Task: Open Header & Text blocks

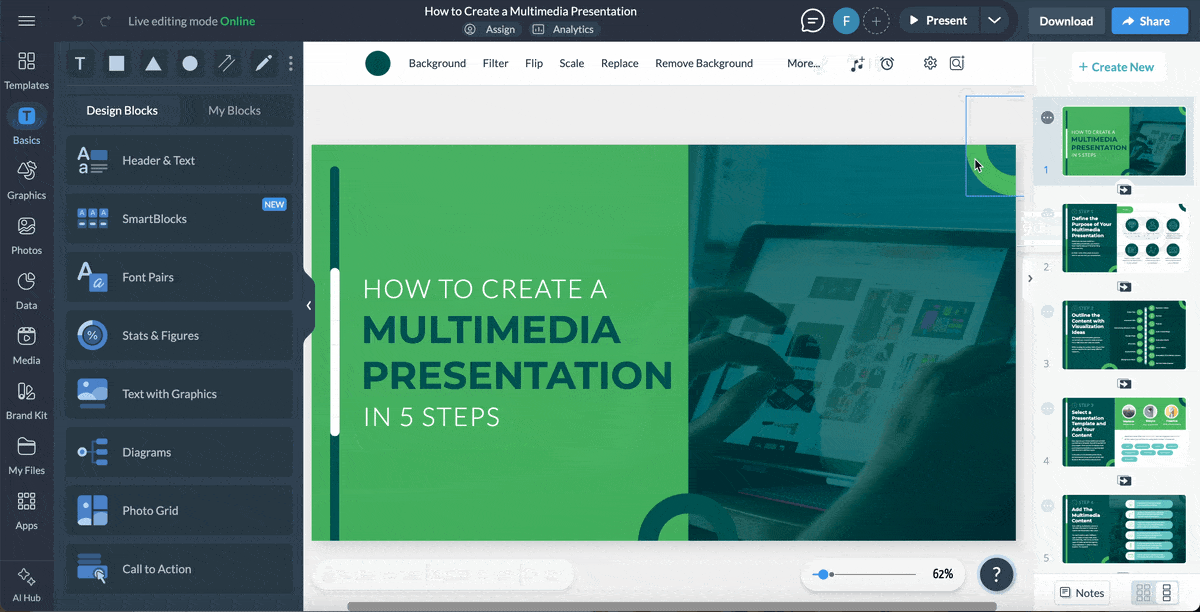Action: pos(180,160)
